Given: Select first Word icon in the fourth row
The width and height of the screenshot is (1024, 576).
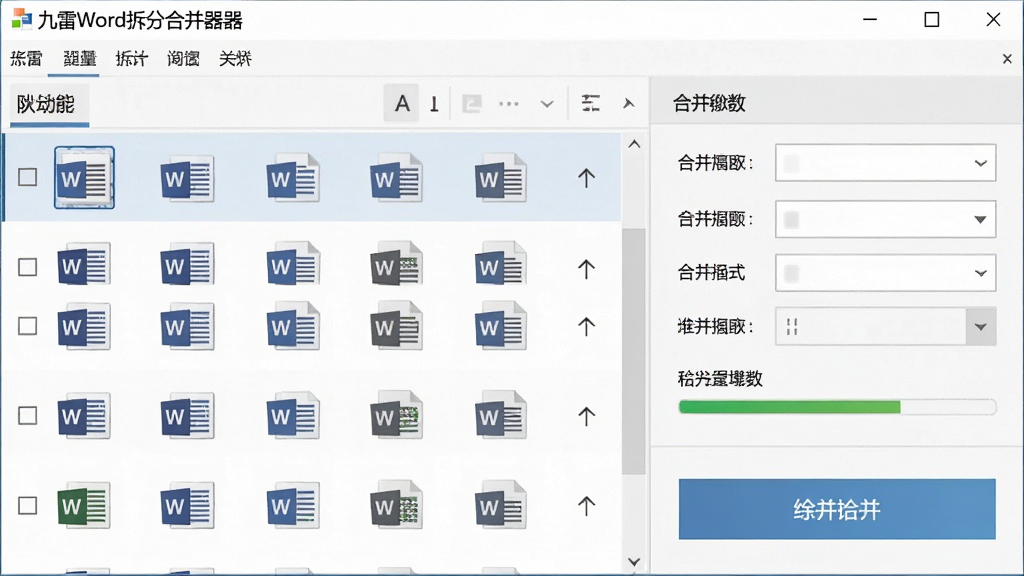Looking at the screenshot, I should (x=84, y=415).
